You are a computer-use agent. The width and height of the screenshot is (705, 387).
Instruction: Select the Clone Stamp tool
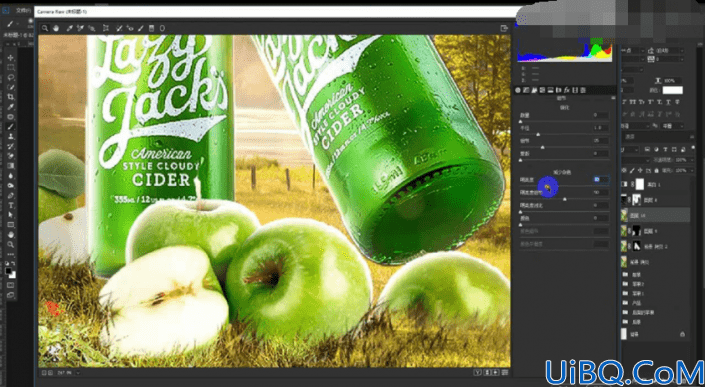click(x=11, y=137)
